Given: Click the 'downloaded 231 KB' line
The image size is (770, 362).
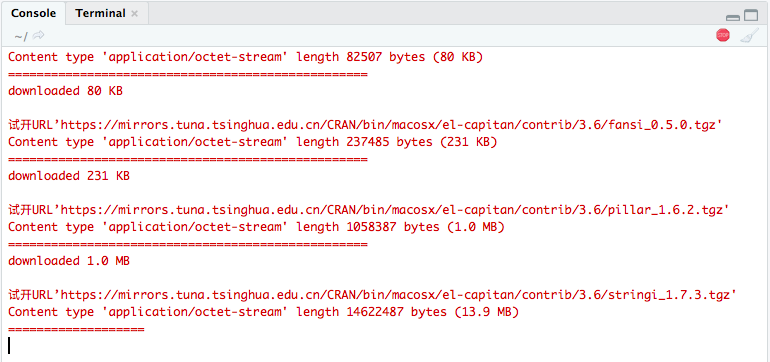Looking at the screenshot, I should pyautogui.click(x=69, y=176).
